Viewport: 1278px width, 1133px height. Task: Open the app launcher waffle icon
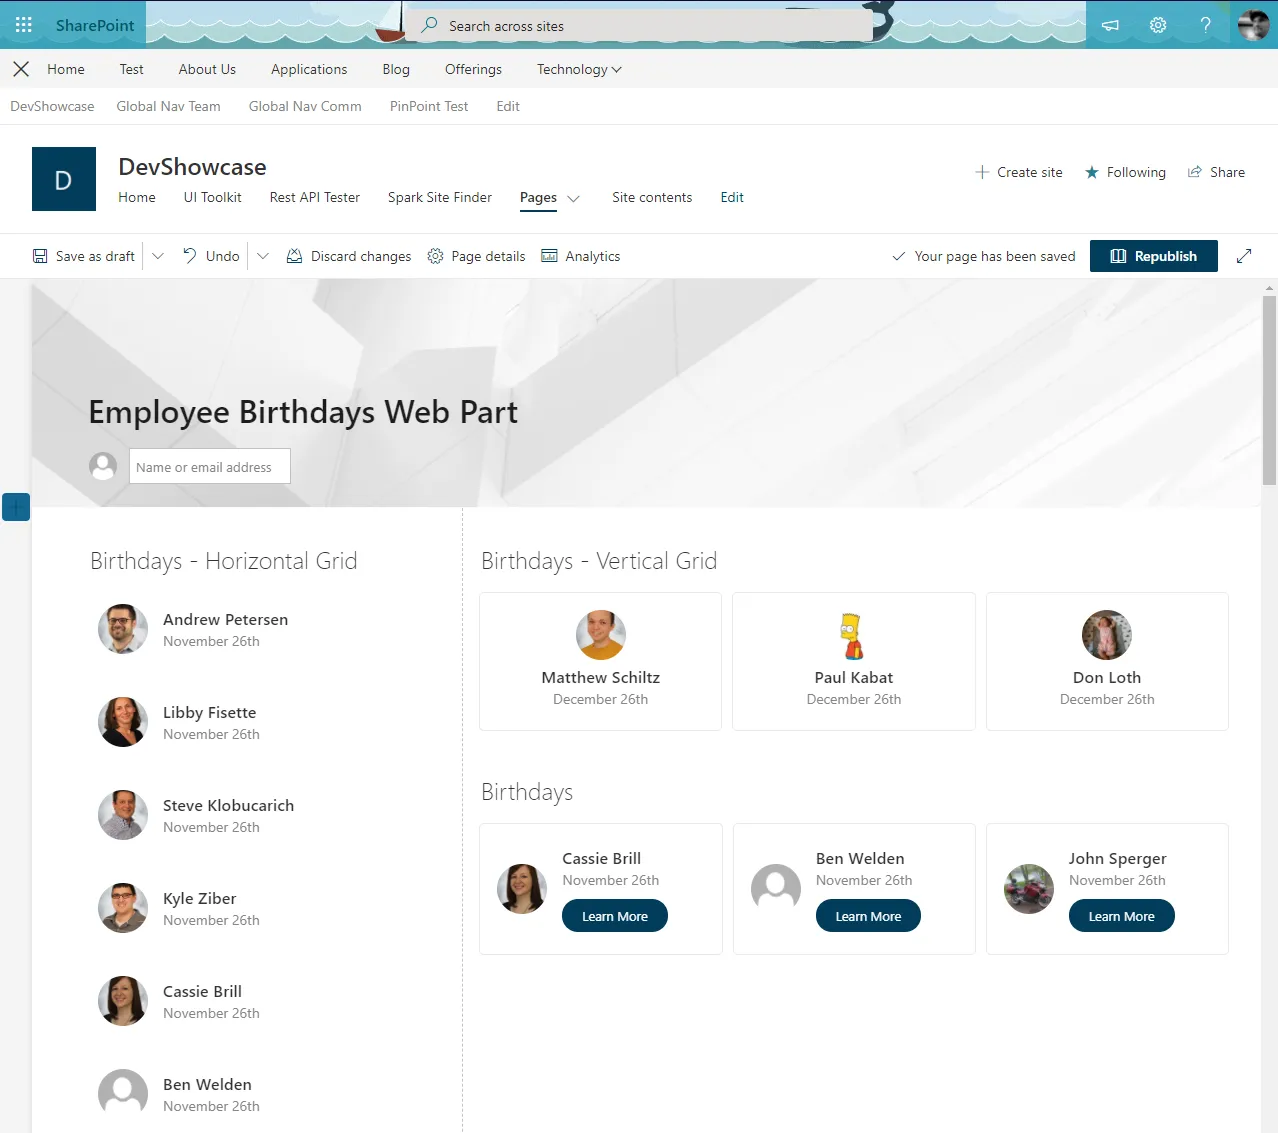[x=24, y=25]
